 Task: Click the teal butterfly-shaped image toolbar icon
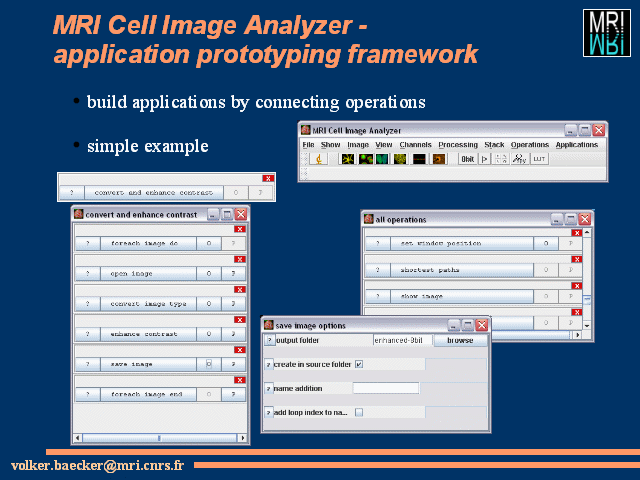point(382,159)
